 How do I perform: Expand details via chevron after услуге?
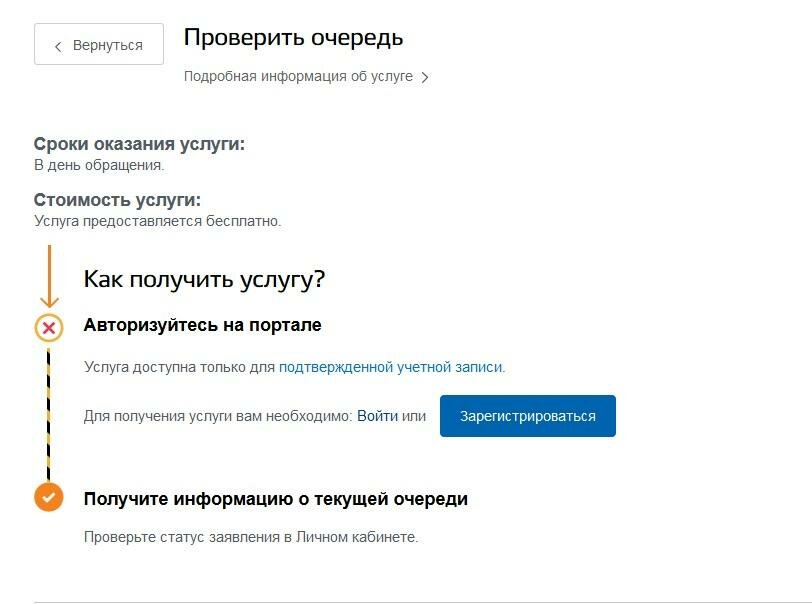coord(425,77)
